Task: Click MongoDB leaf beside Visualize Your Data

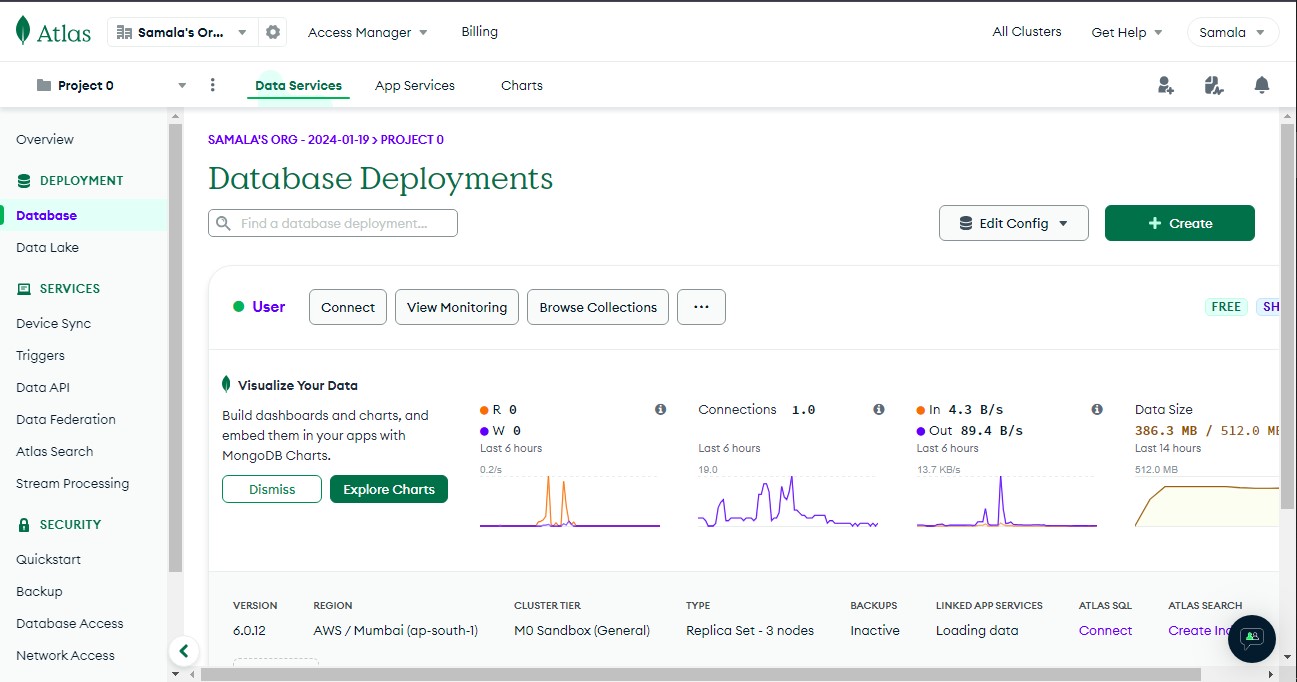Action: click(x=227, y=385)
